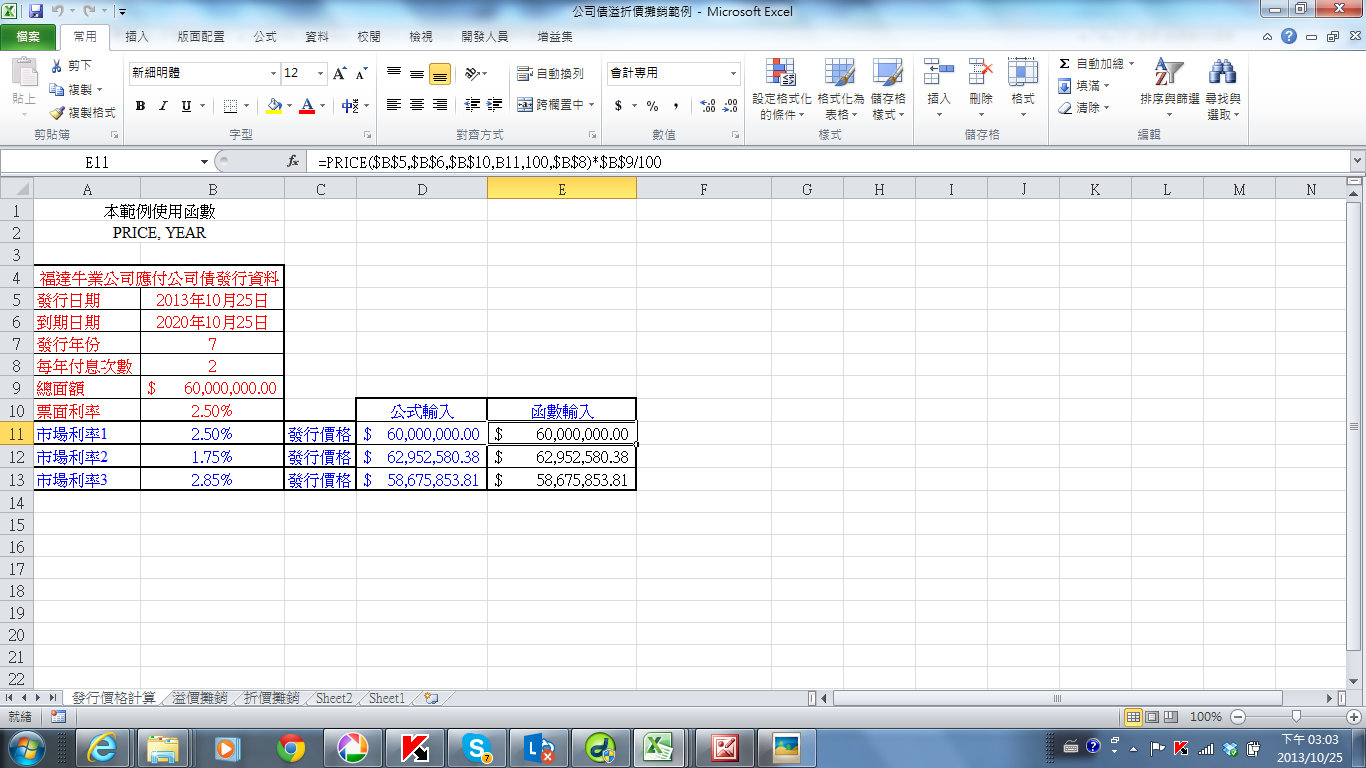Open sort and filter 排序與篩選 menu

tap(1170, 89)
